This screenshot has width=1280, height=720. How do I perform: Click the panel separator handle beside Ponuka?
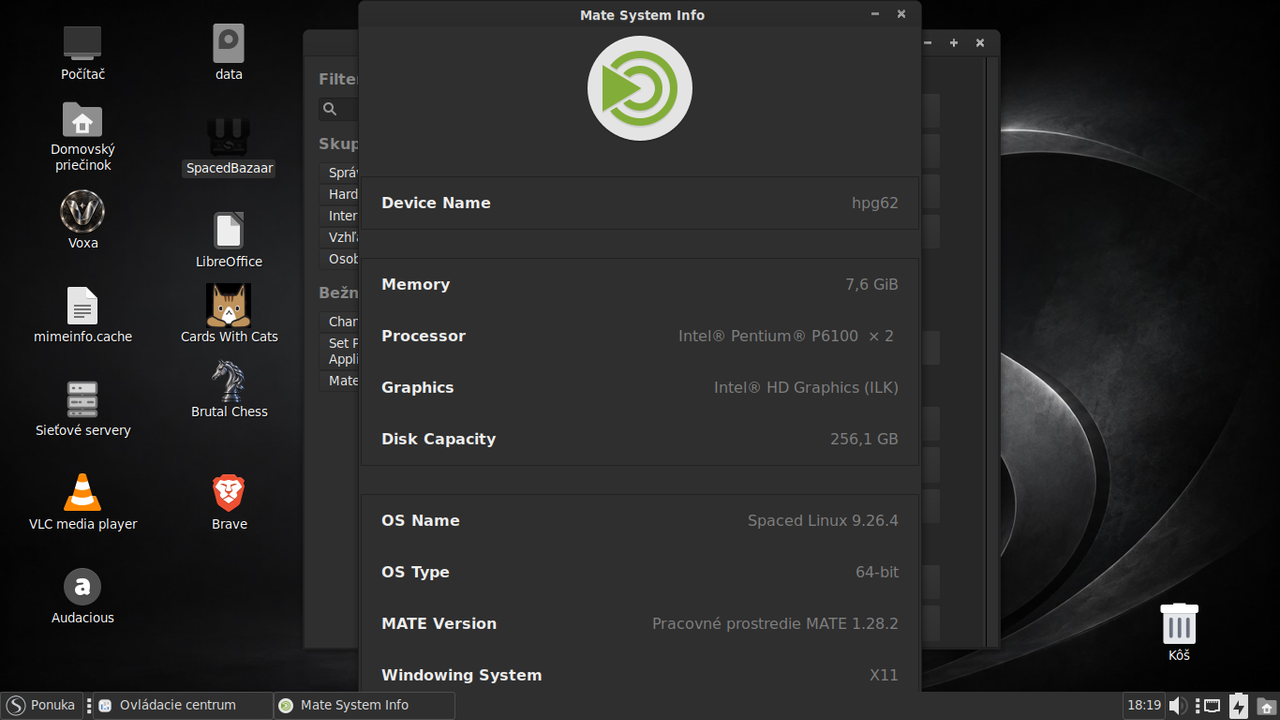[89, 705]
